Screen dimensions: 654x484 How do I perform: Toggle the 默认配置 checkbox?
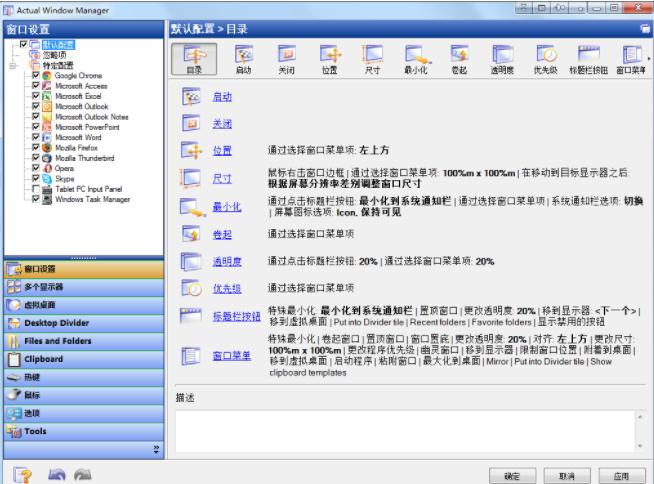23,44
